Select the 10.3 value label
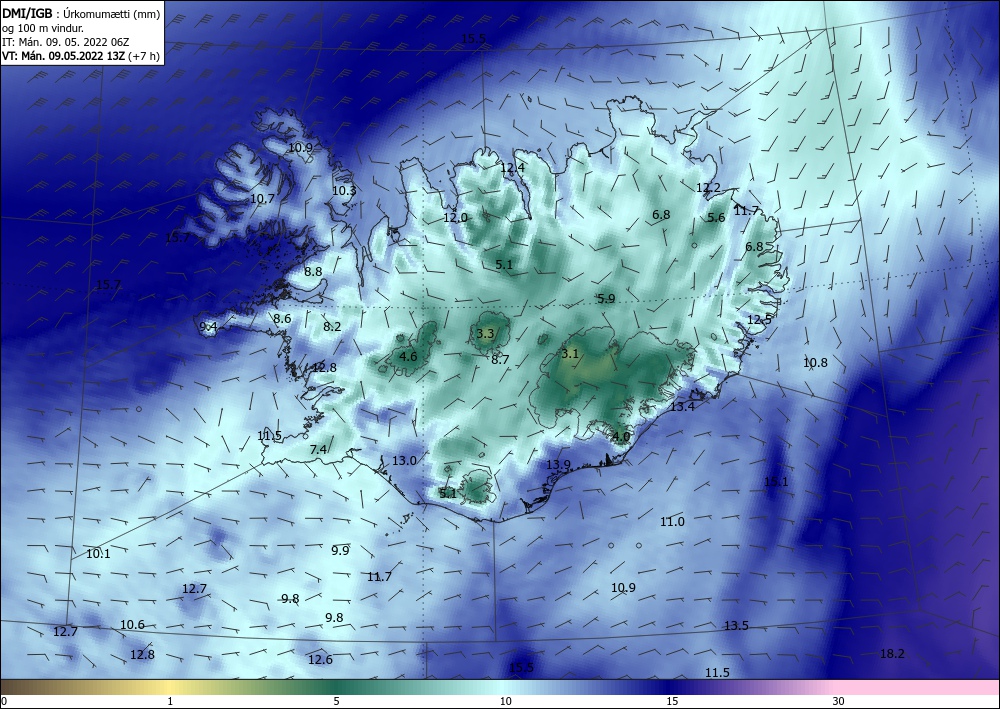 click(x=344, y=190)
